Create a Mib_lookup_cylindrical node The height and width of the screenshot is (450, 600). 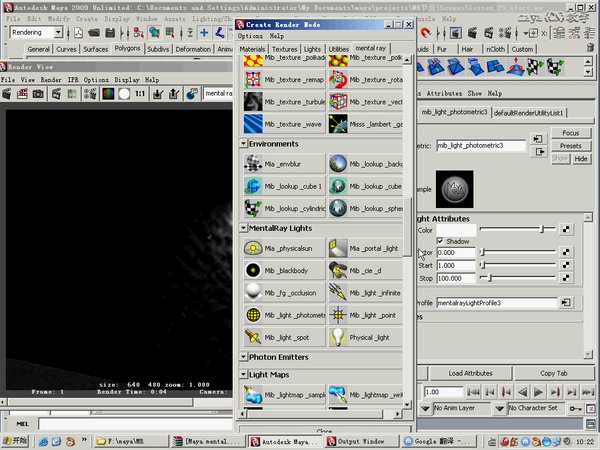click(x=284, y=208)
